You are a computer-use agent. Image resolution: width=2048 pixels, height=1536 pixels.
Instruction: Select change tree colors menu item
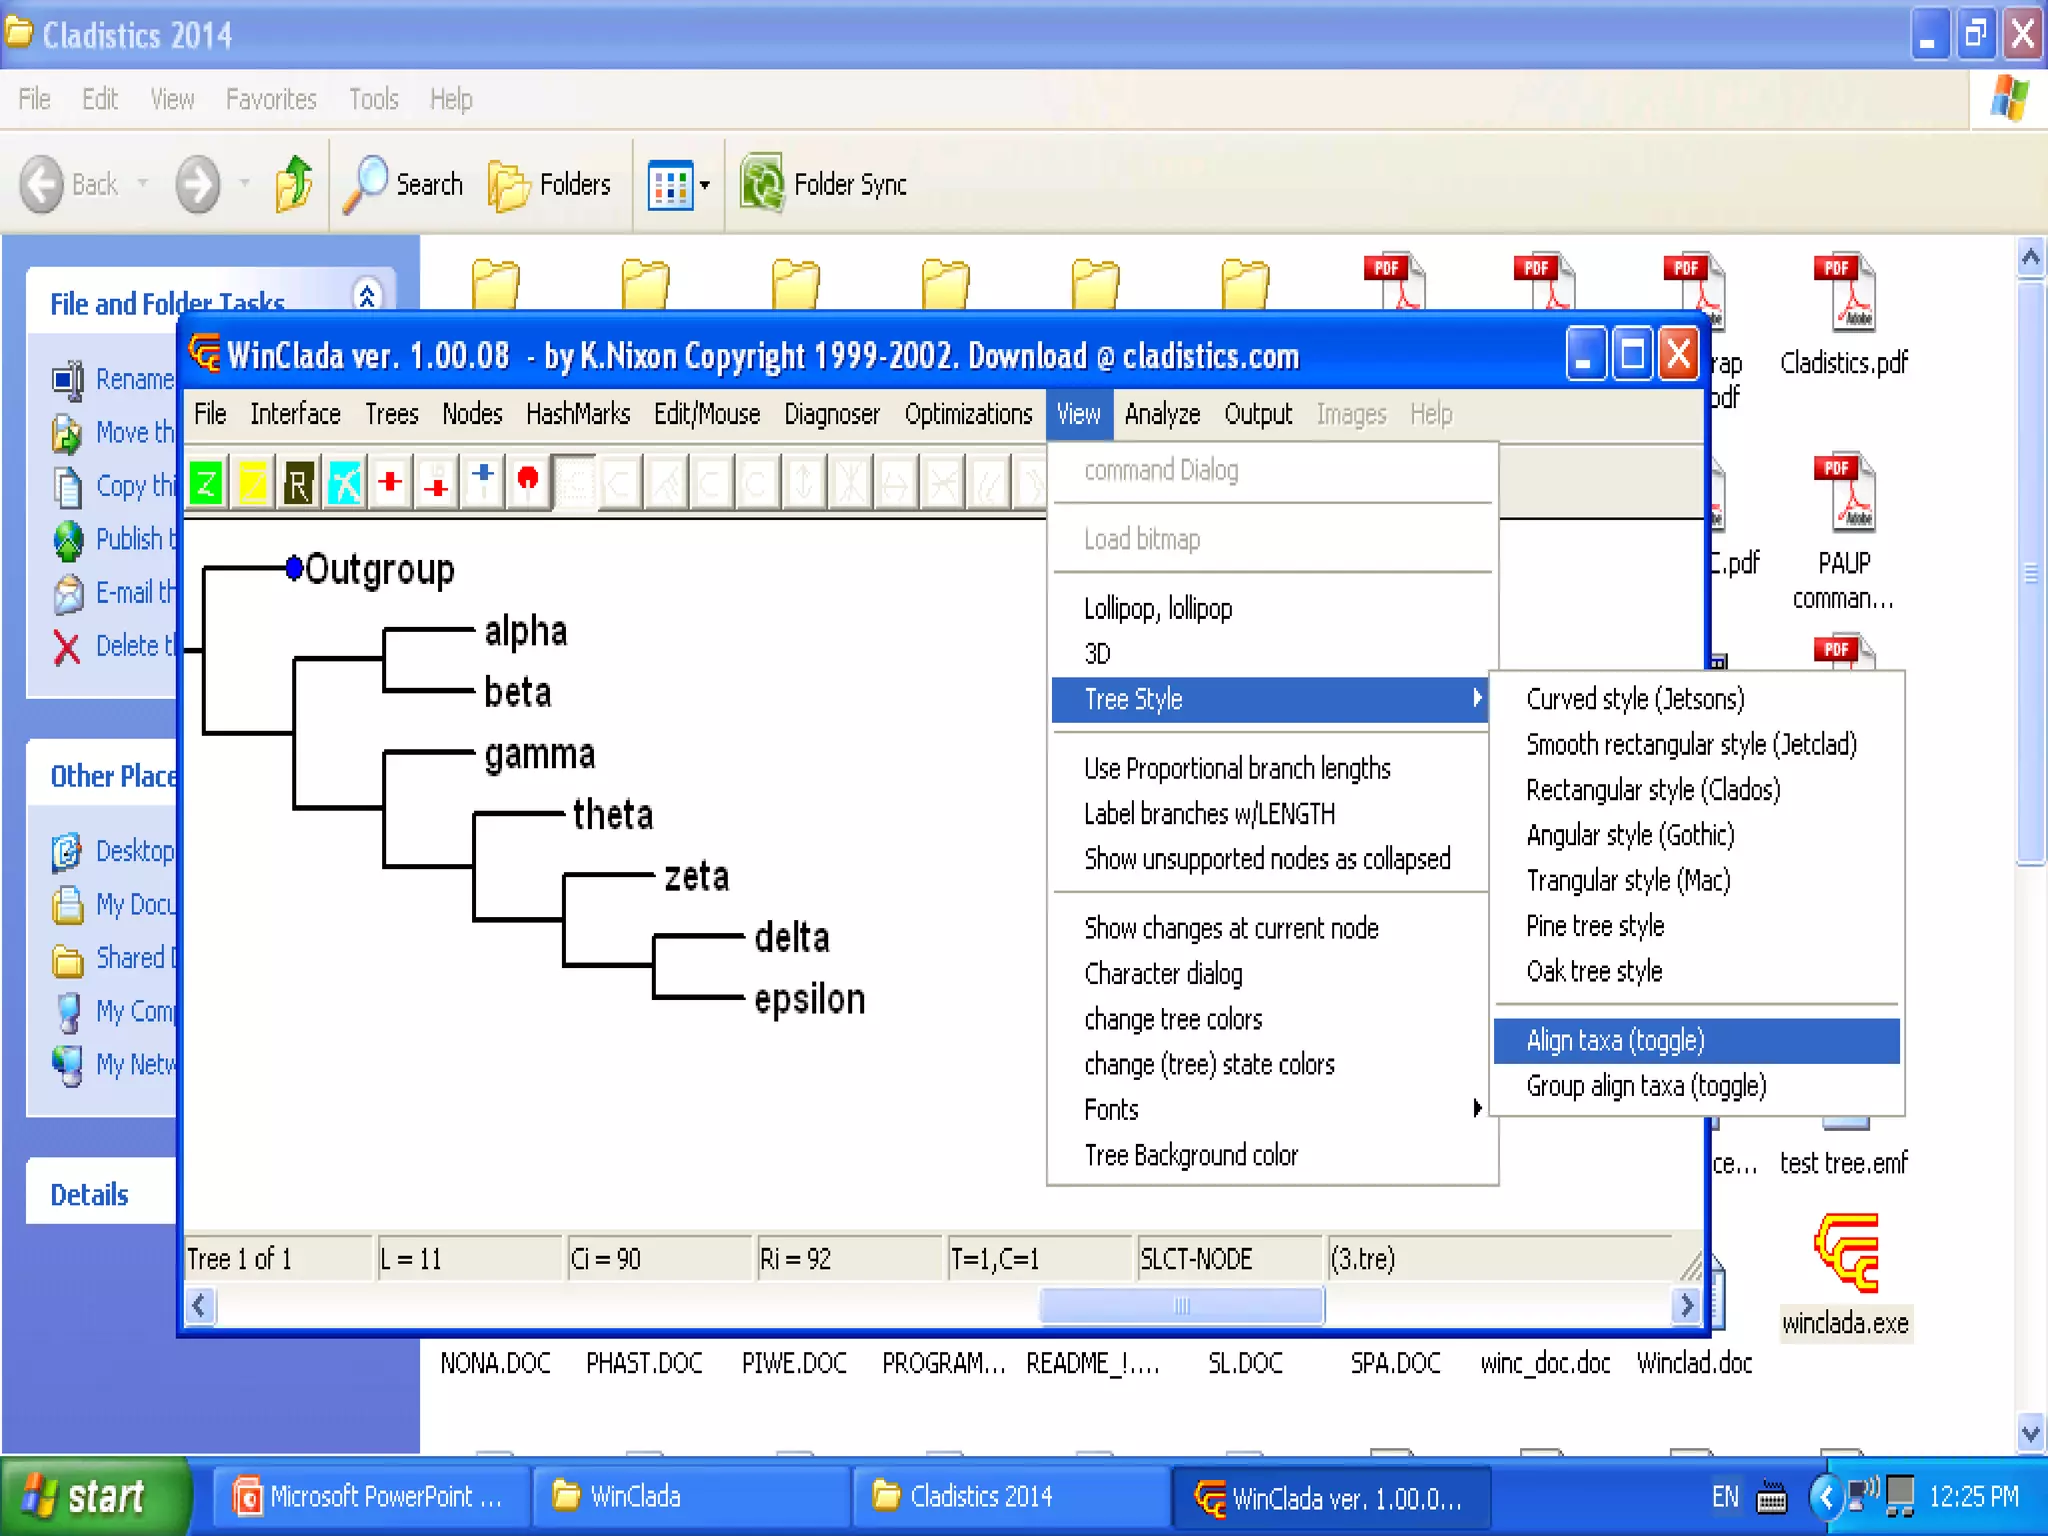[1173, 1020]
